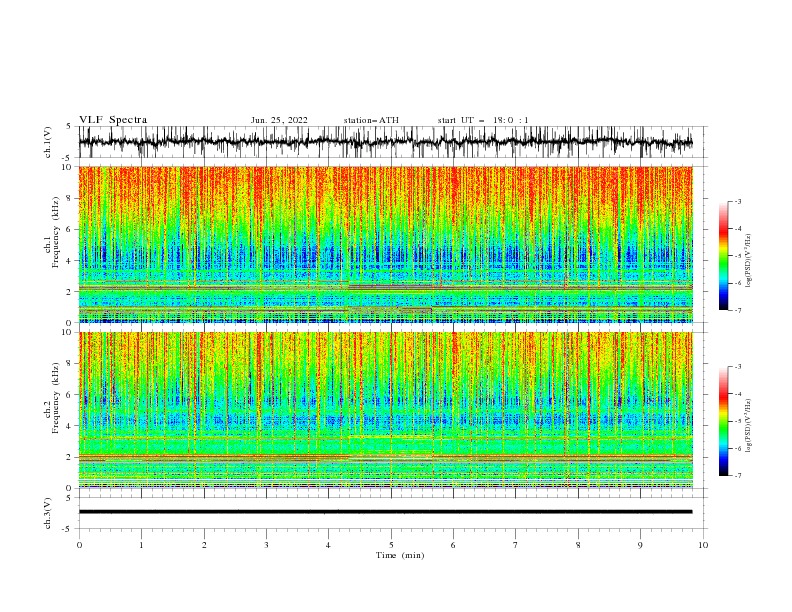The image size is (792, 612).
Task: Click the "Time (min)" axis title
Action: (x=400, y=555)
